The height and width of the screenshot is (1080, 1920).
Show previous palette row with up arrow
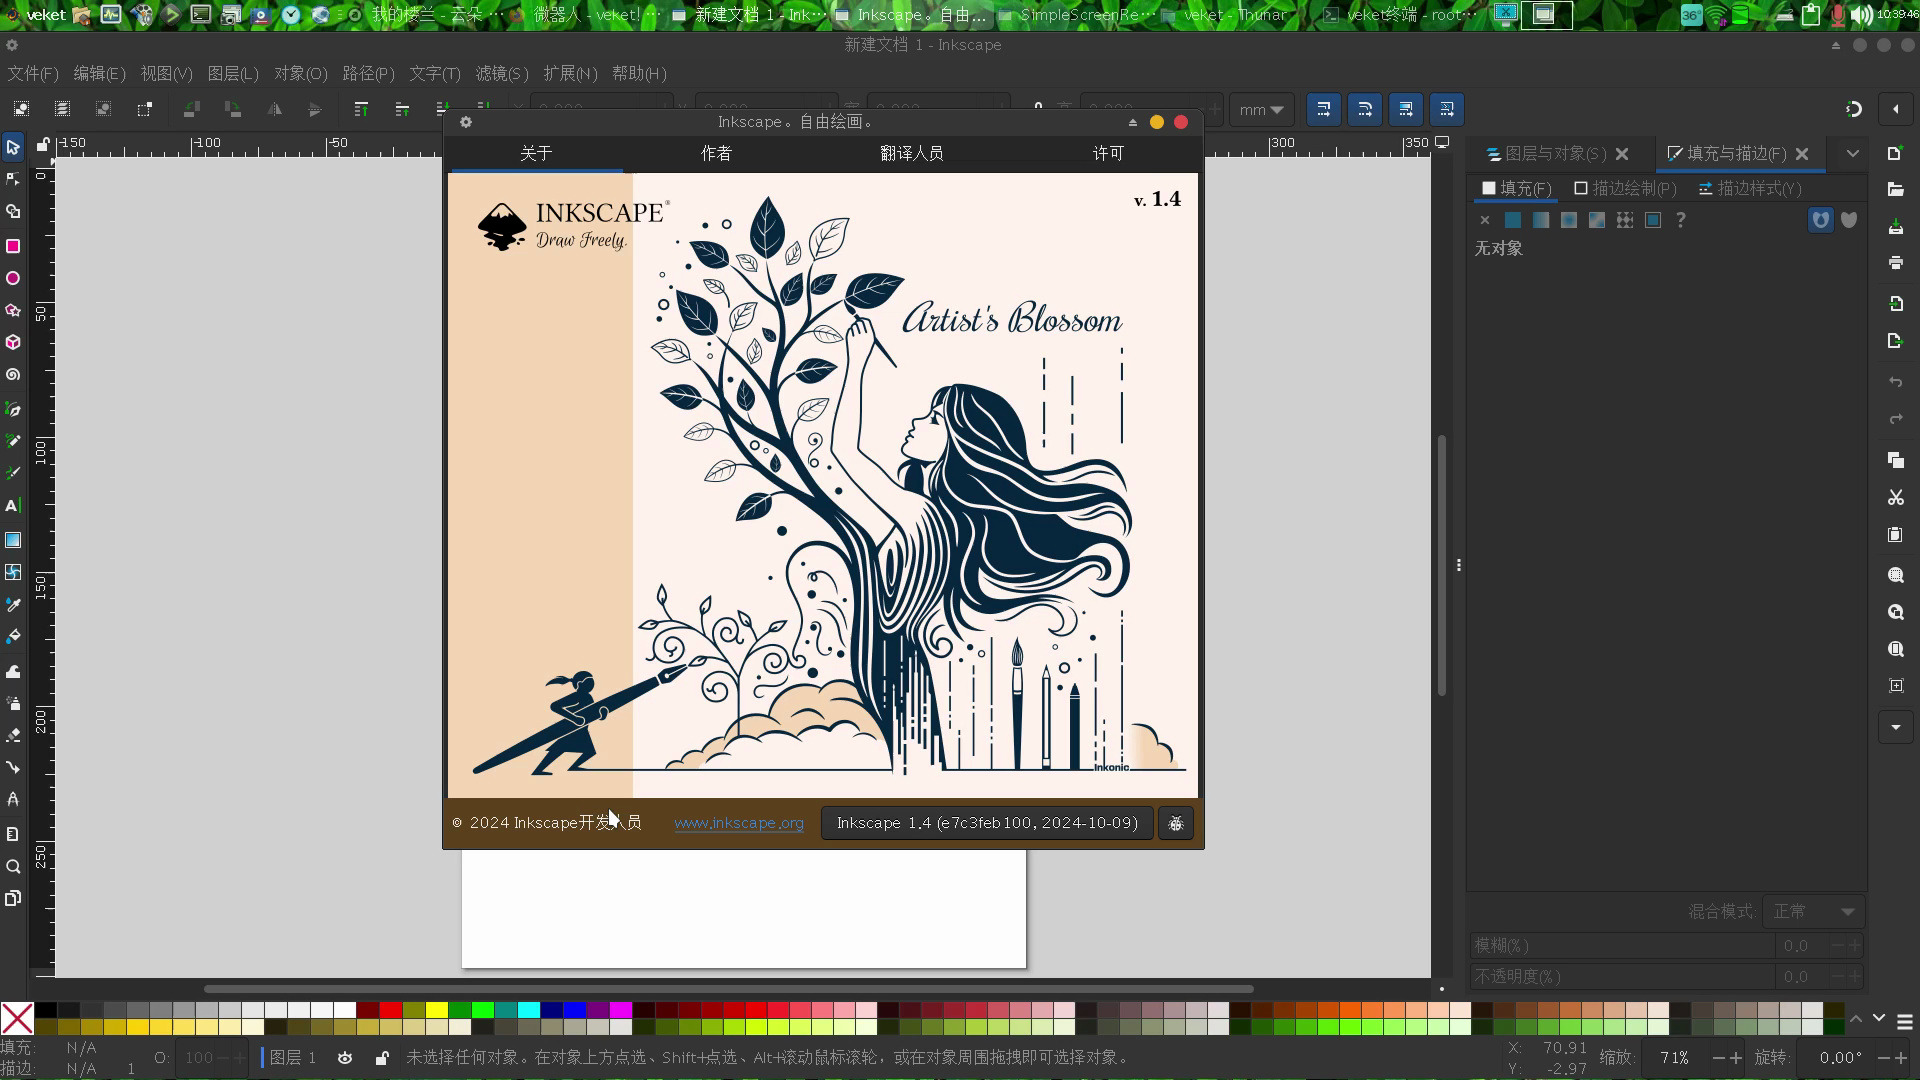coord(1856,1019)
